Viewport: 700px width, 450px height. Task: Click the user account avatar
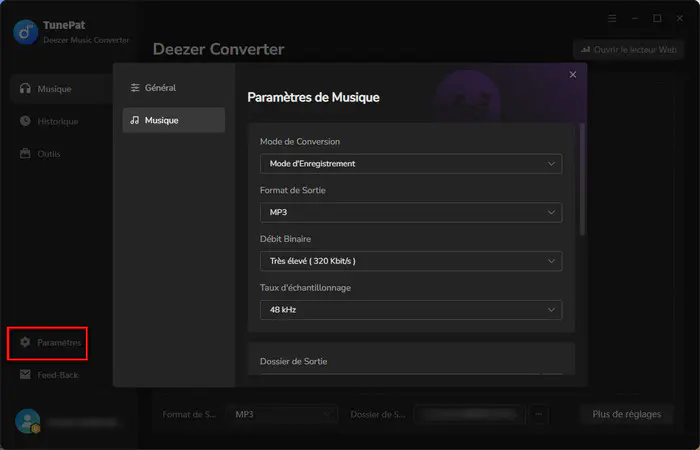point(27,421)
